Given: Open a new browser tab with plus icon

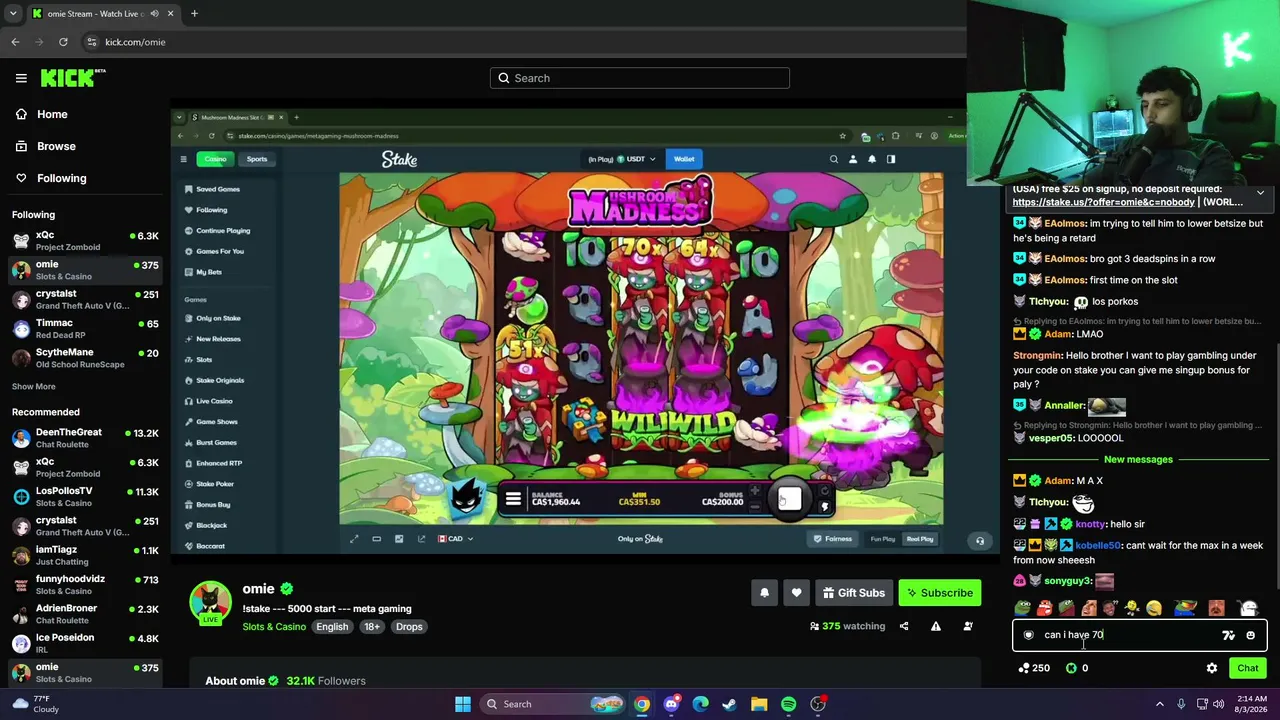Looking at the screenshot, I should coord(194,14).
